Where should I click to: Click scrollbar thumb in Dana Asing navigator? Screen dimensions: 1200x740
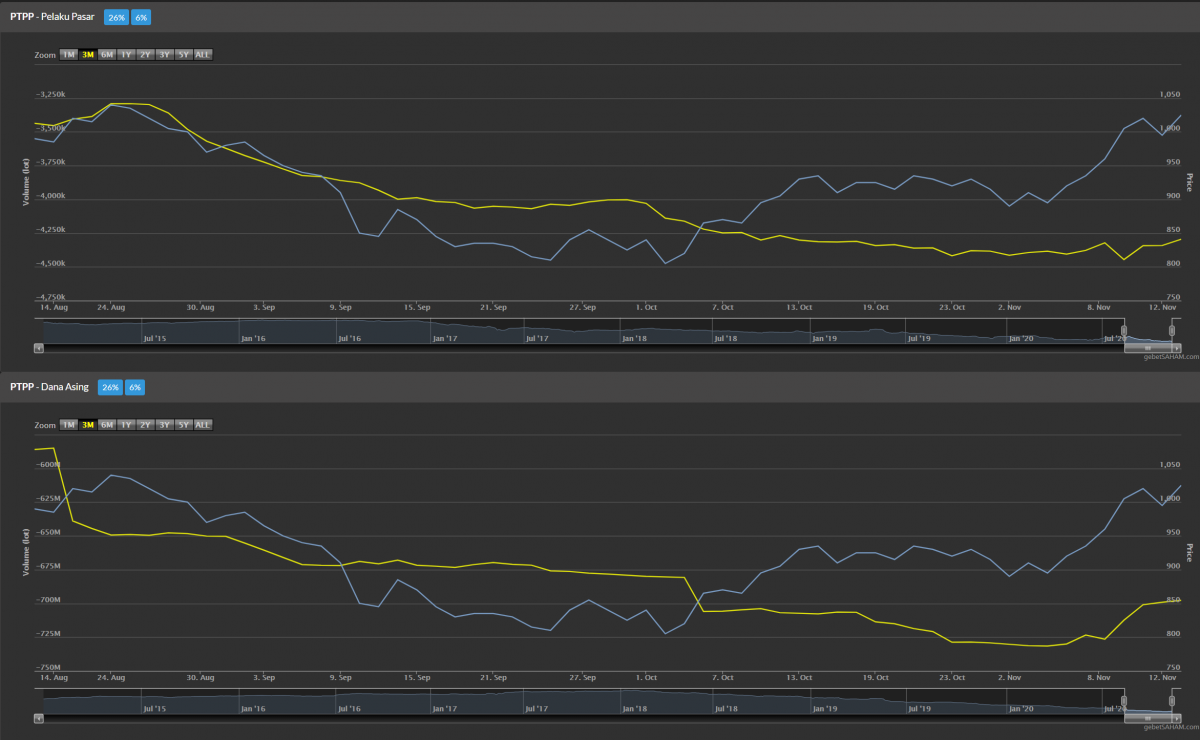(1148, 718)
